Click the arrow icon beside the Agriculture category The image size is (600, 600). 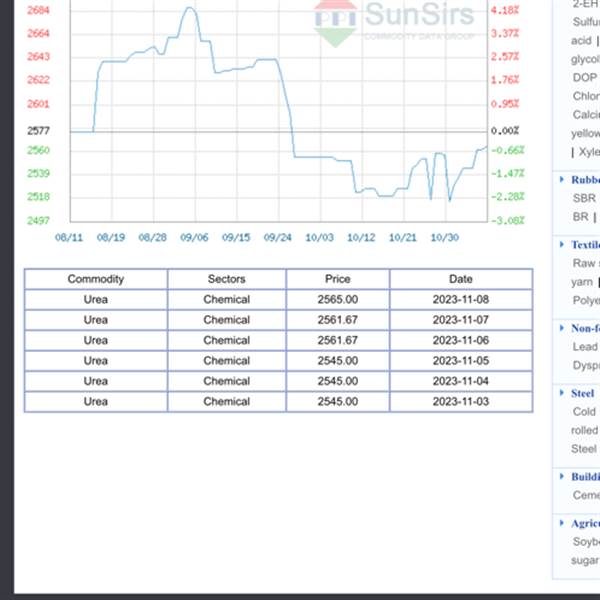(561, 523)
